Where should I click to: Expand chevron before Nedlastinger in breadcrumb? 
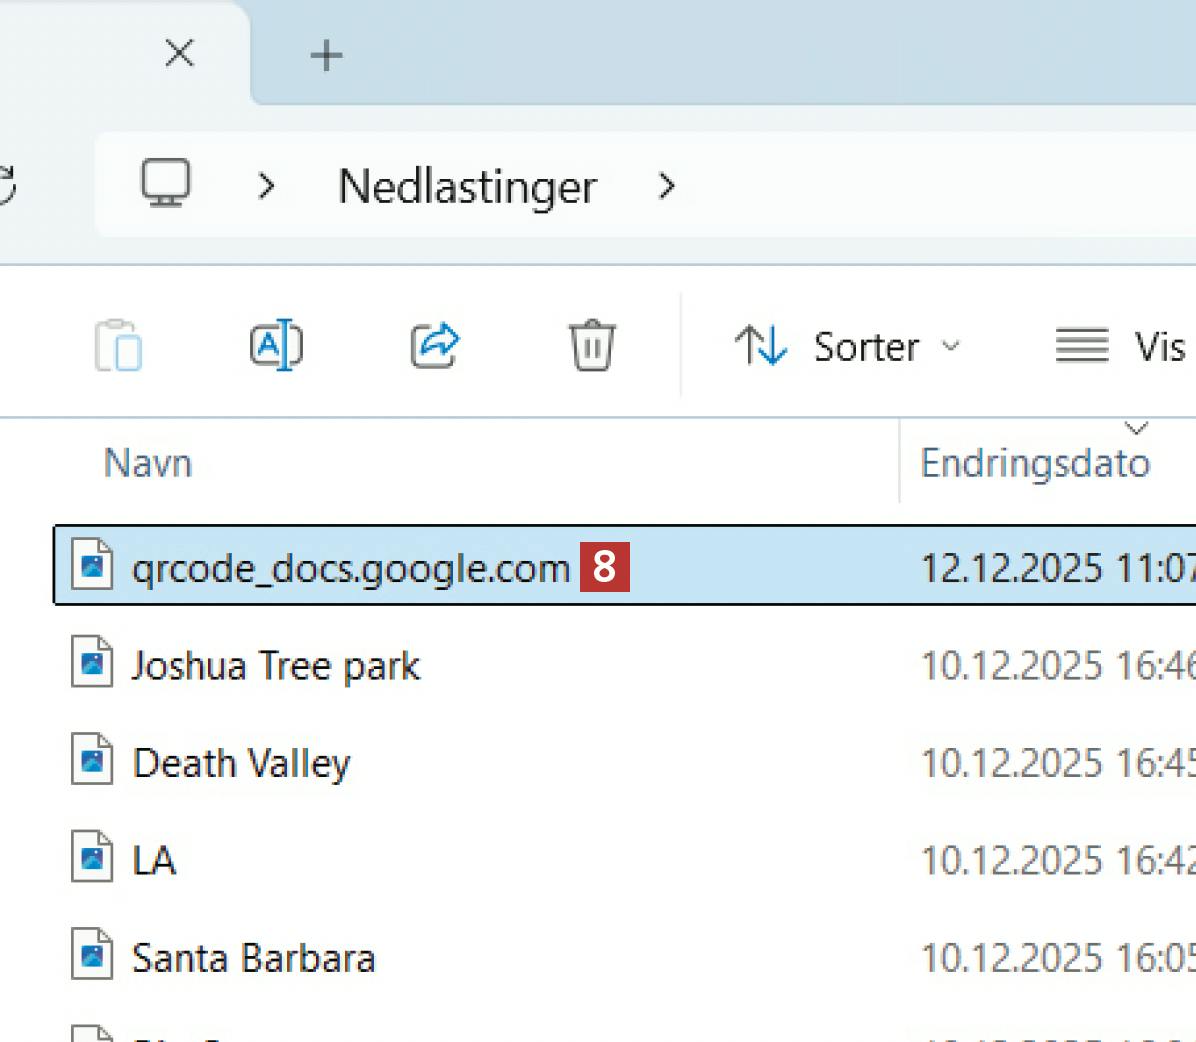click(266, 186)
